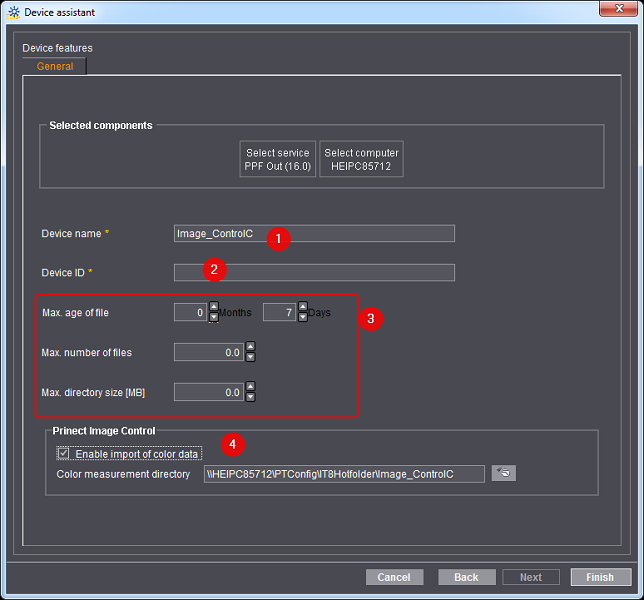Click the Color measurement directory path field
This screenshot has height=600, width=644.
click(344, 473)
